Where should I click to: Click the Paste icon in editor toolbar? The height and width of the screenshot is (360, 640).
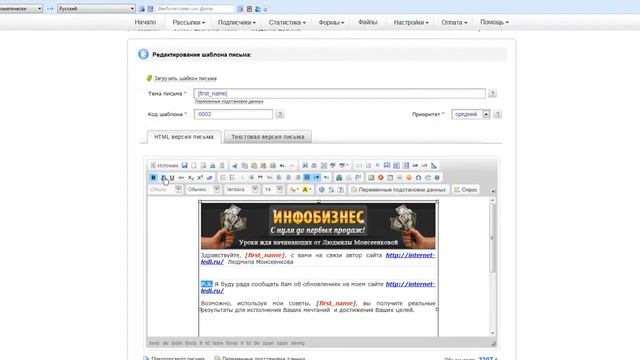point(254,165)
